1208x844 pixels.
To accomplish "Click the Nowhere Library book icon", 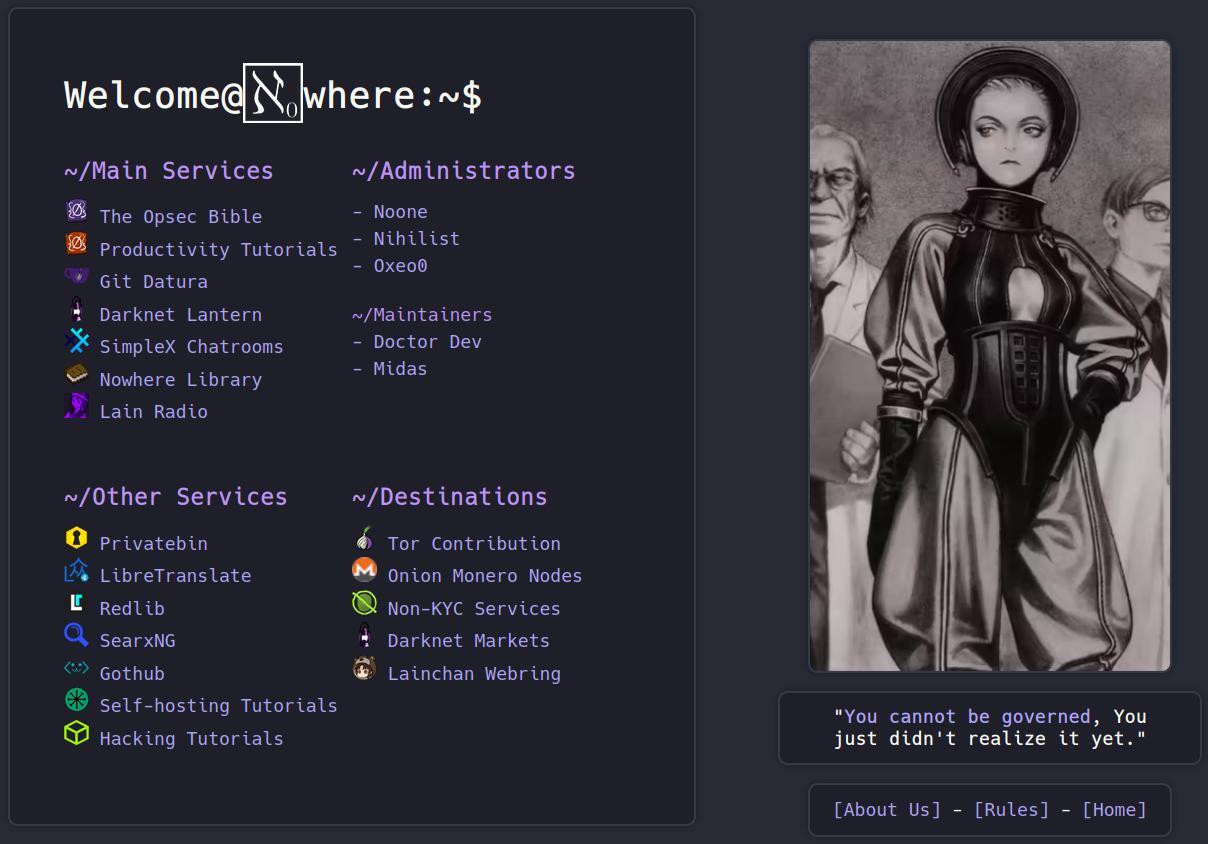I will 77,374.
